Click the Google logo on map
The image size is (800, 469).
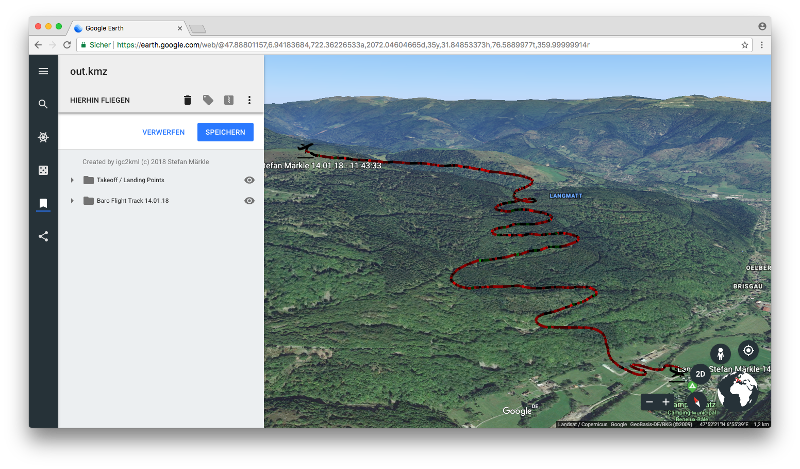(x=517, y=411)
